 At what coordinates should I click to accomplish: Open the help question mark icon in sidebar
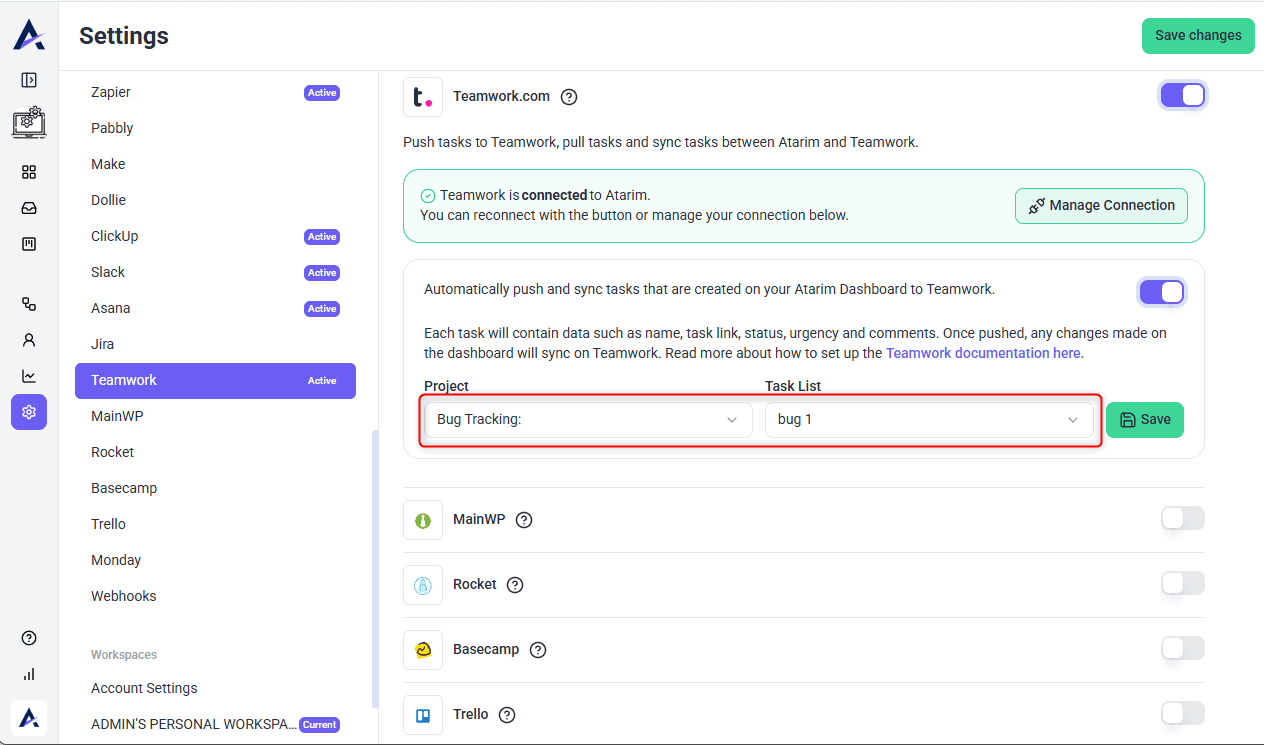tap(29, 638)
